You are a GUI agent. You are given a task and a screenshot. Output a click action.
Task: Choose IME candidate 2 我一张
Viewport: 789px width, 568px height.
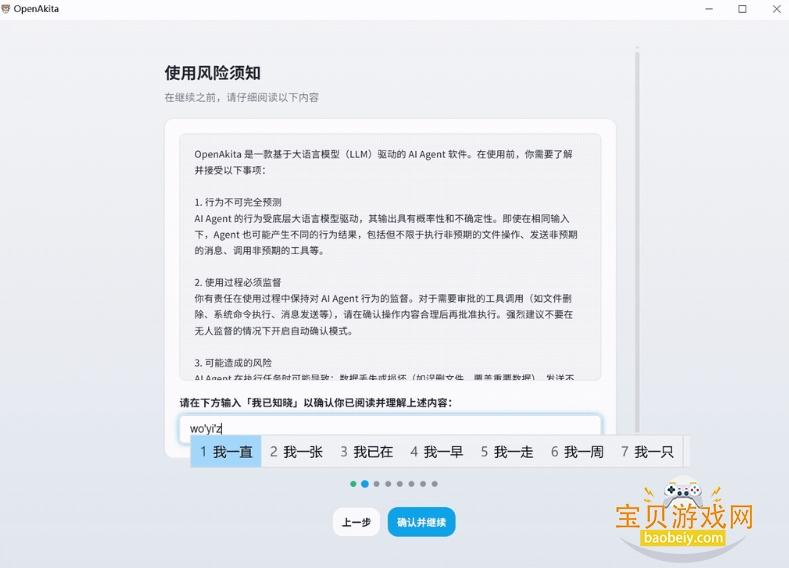296,452
